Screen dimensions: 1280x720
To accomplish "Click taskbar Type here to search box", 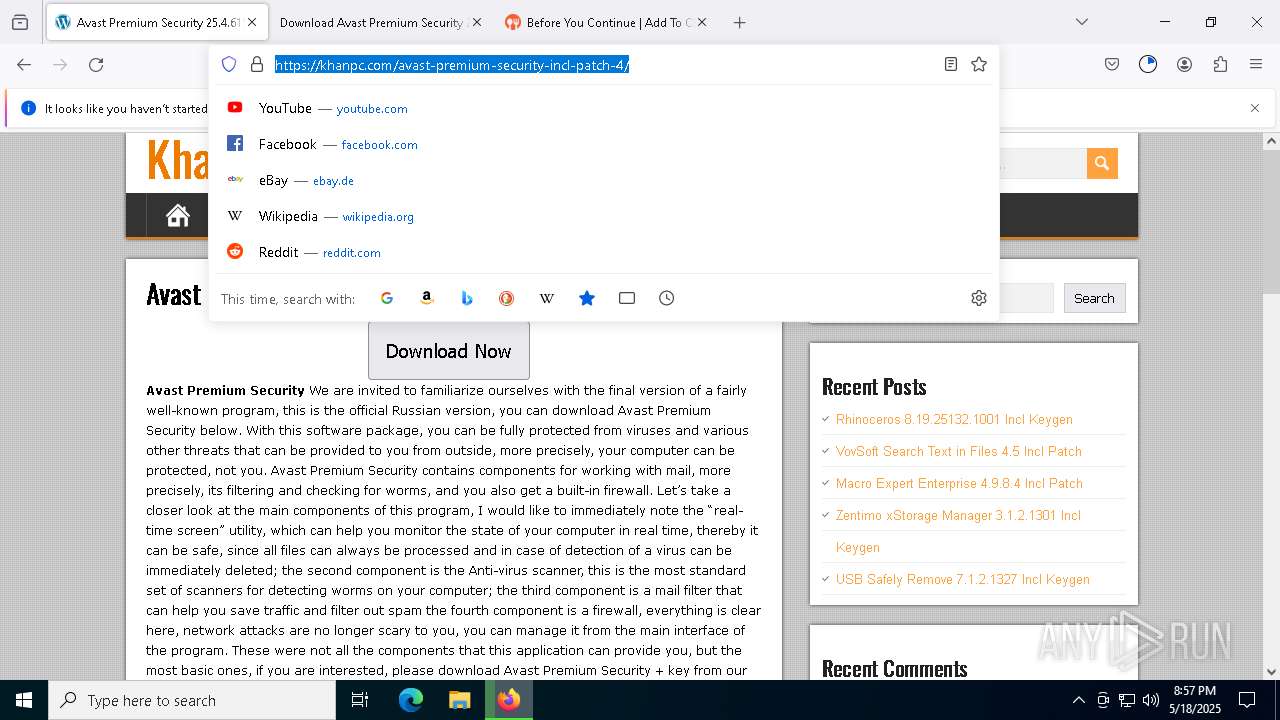I will coord(192,700).
